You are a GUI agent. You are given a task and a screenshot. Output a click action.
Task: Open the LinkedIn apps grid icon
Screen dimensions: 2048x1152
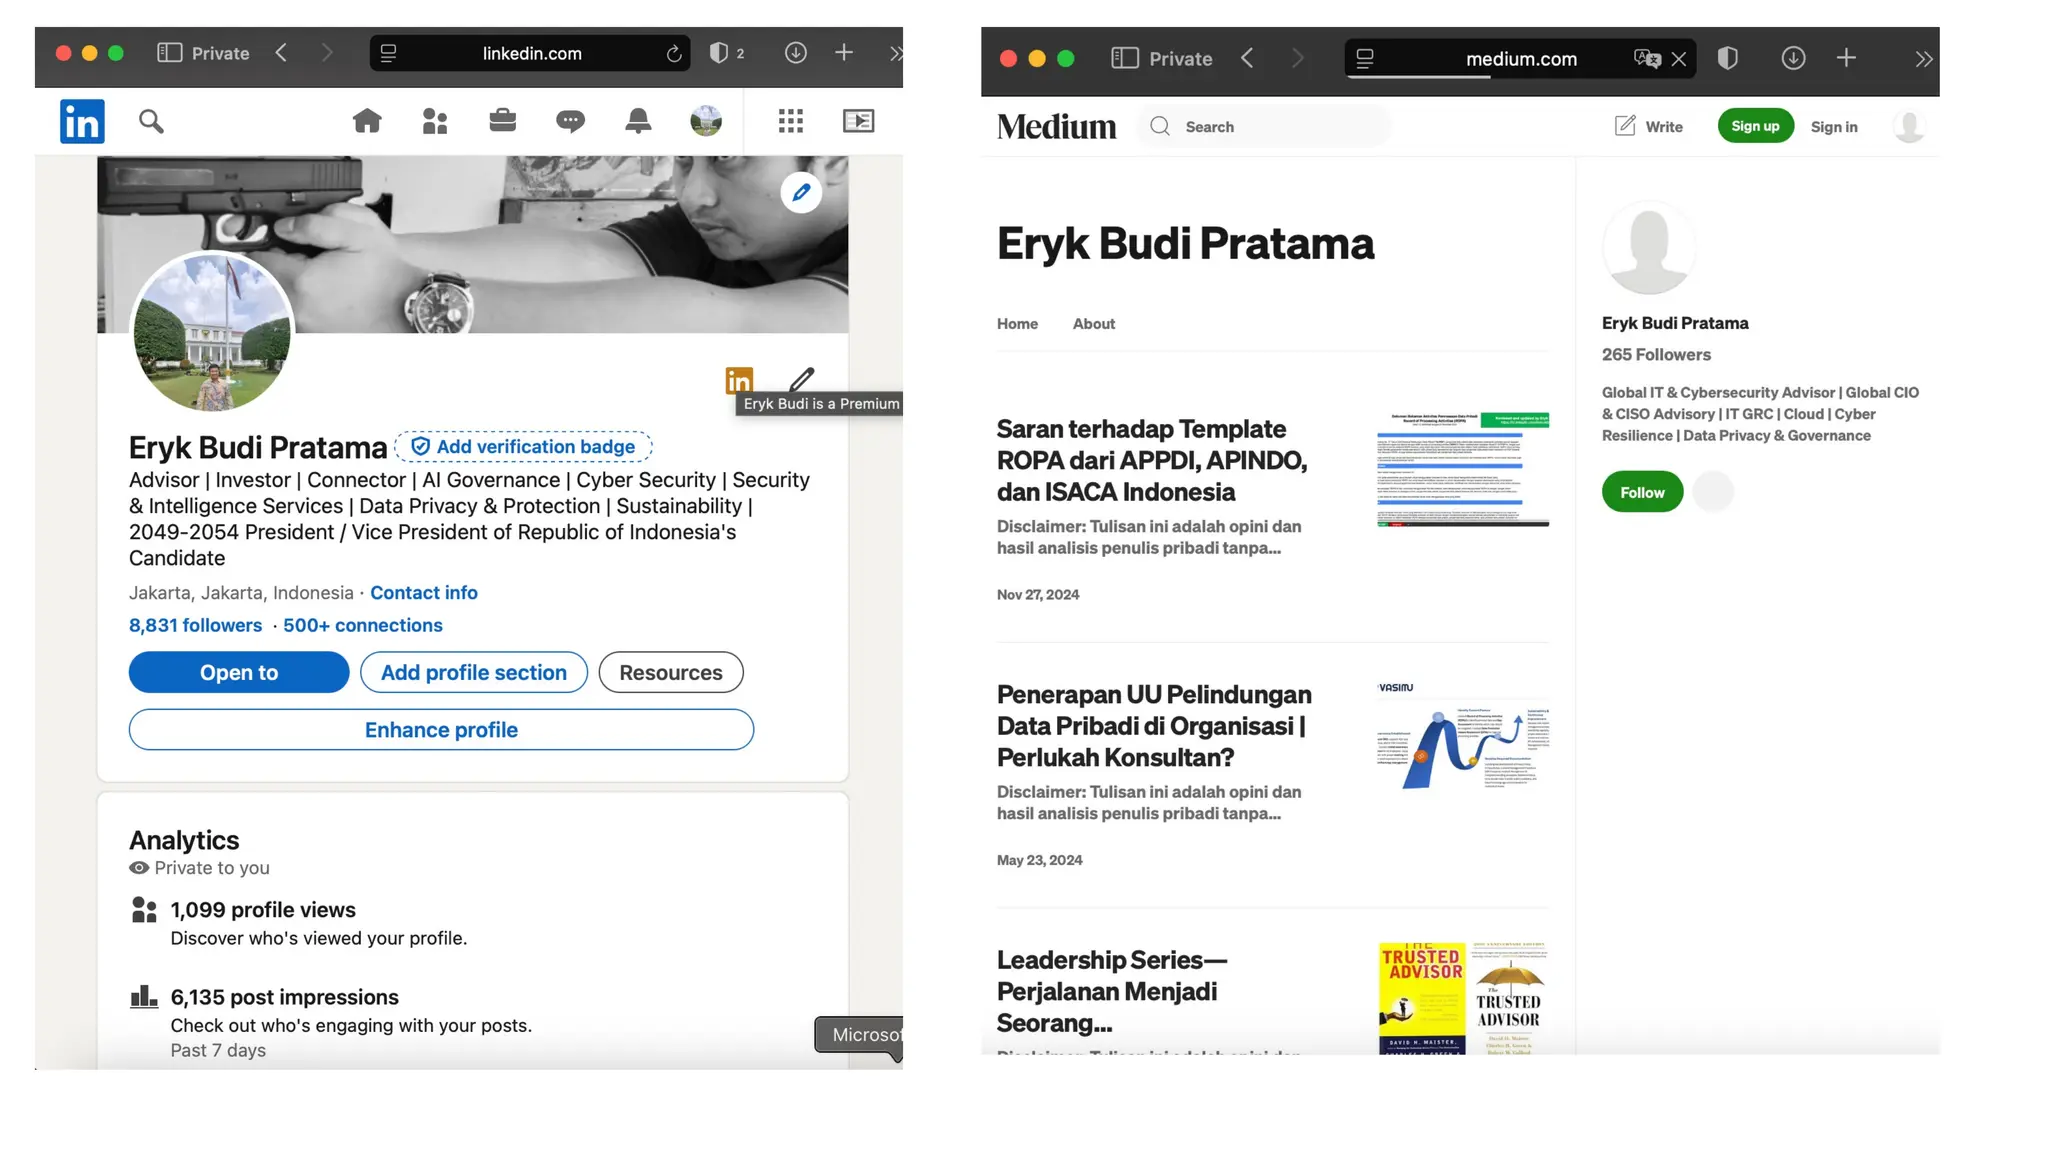pyautogui.click(x=790, y=121)
